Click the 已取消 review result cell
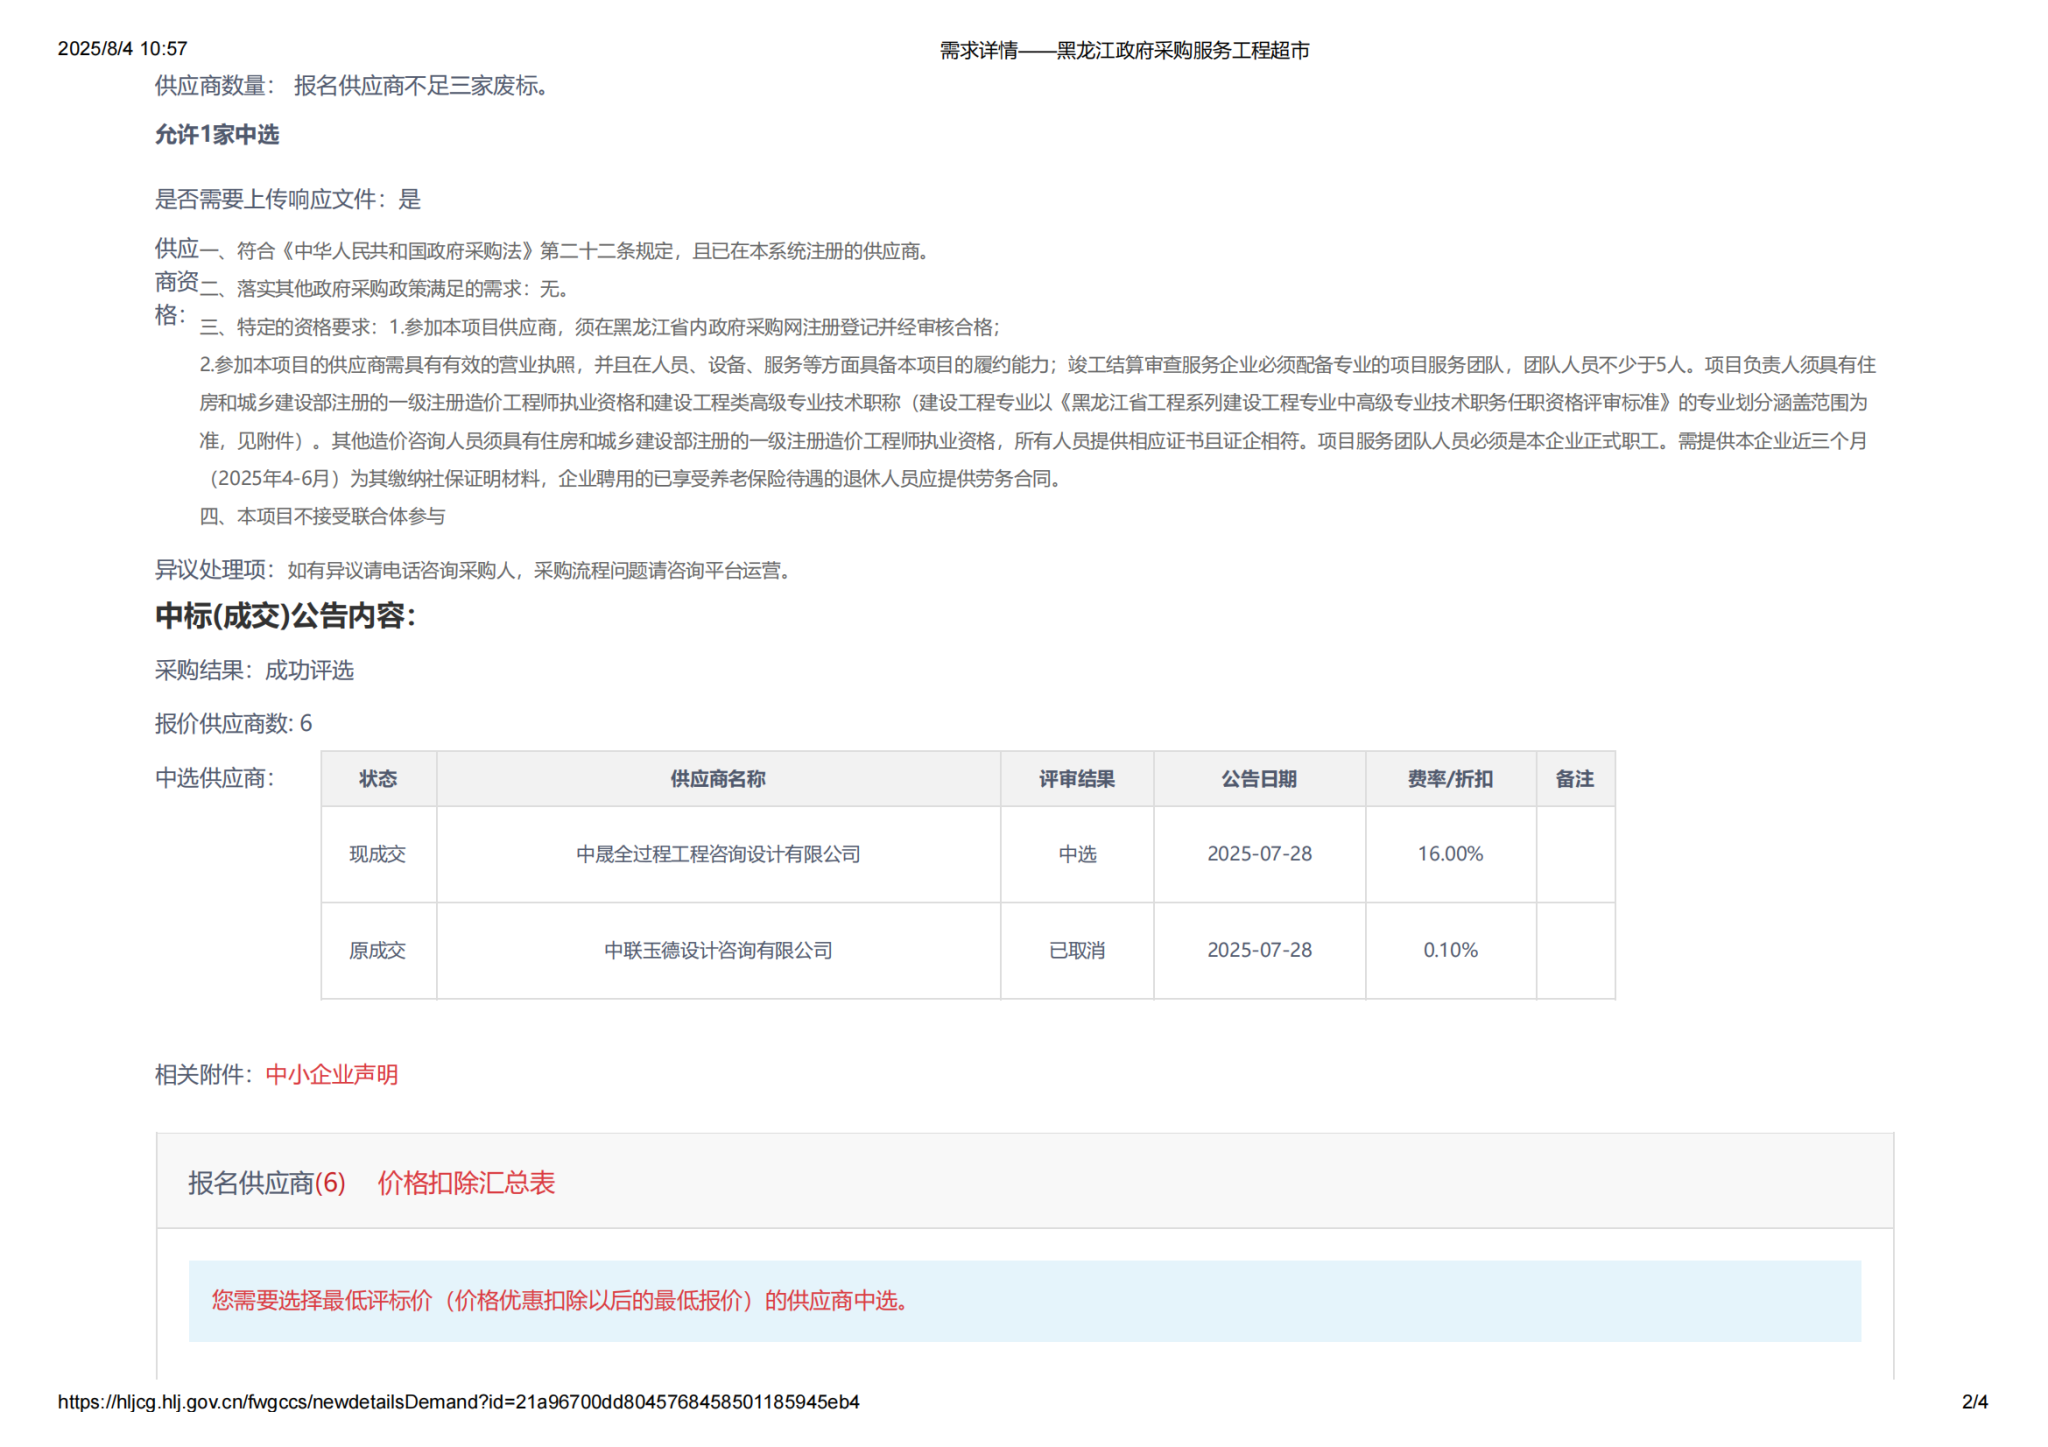 (1076, 950)
